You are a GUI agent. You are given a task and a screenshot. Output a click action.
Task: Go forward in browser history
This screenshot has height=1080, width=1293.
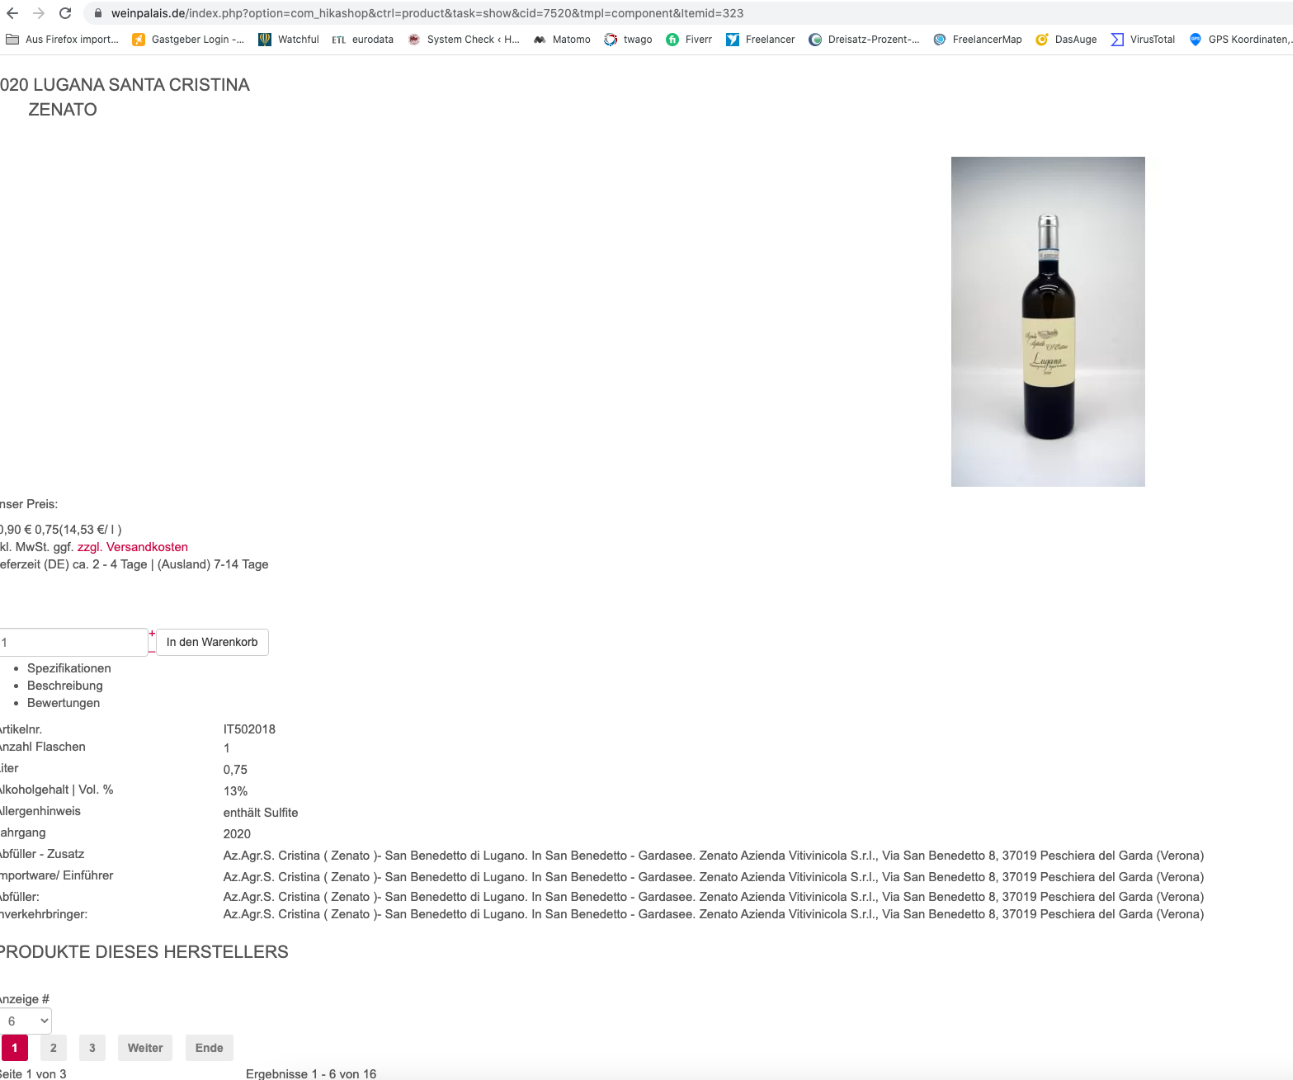pyautogui.click(x=39, y=13)
